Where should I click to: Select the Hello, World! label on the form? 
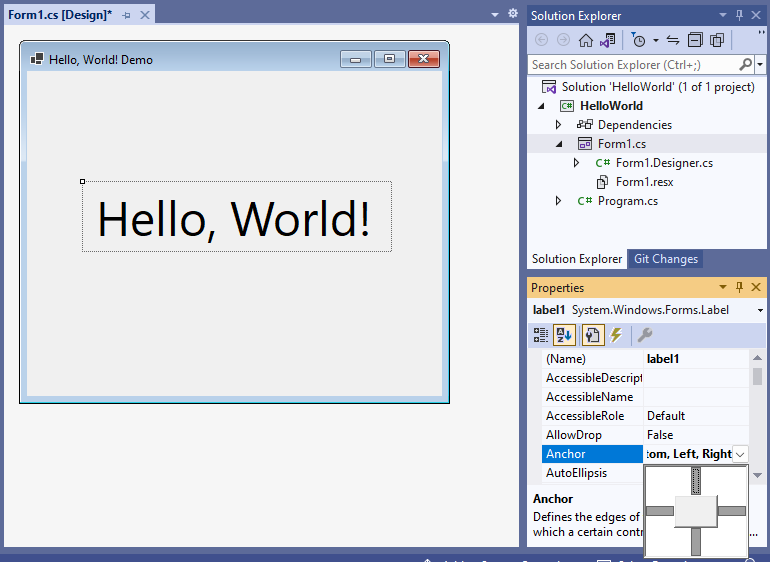pos(236,217)
